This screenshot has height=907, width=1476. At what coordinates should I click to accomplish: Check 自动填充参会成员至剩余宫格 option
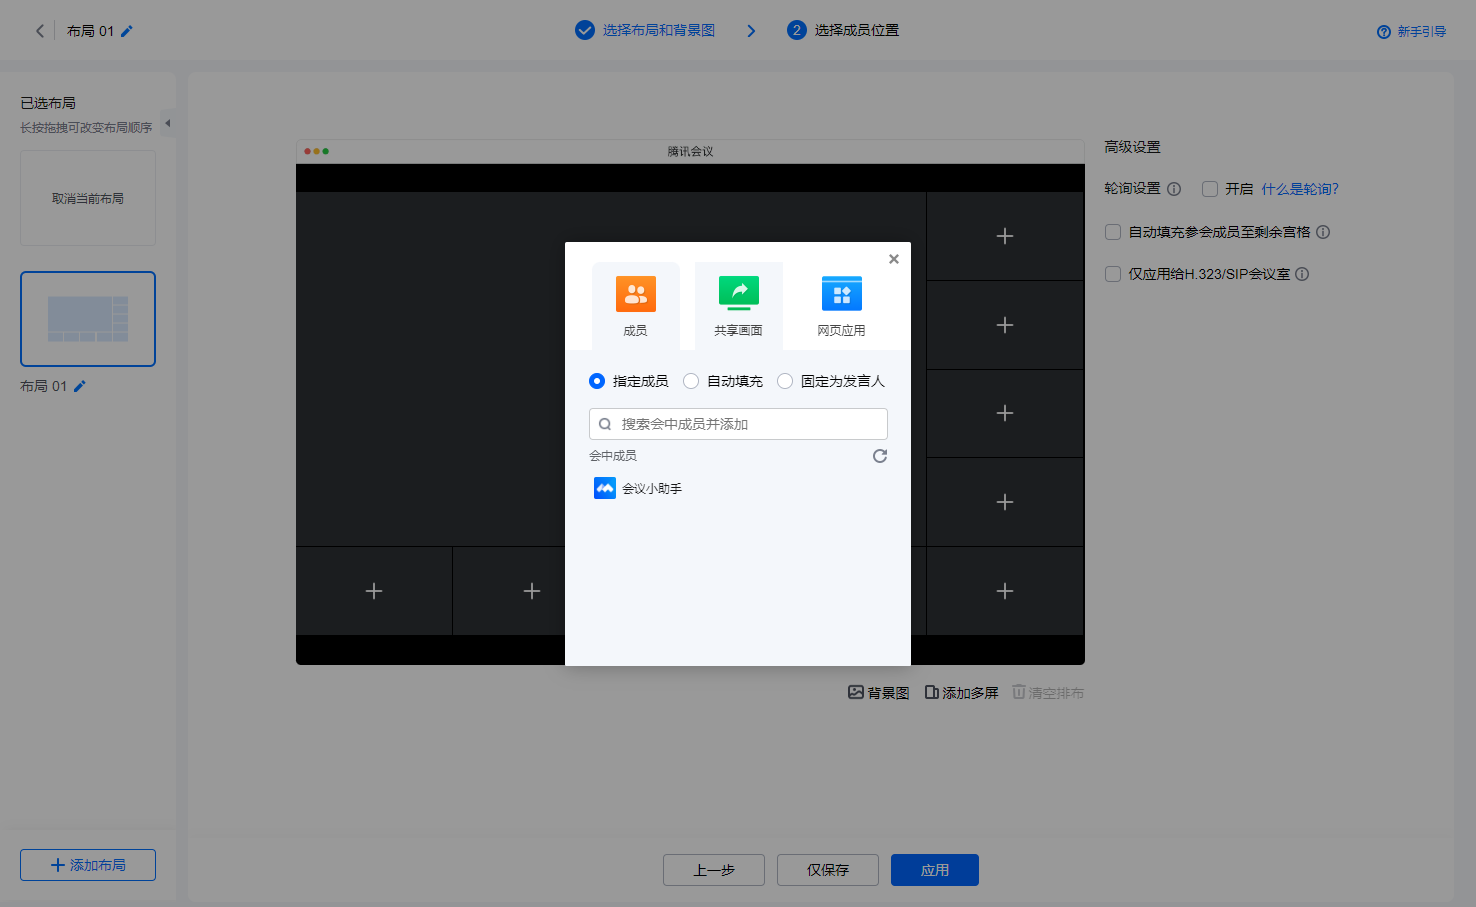1113,232
